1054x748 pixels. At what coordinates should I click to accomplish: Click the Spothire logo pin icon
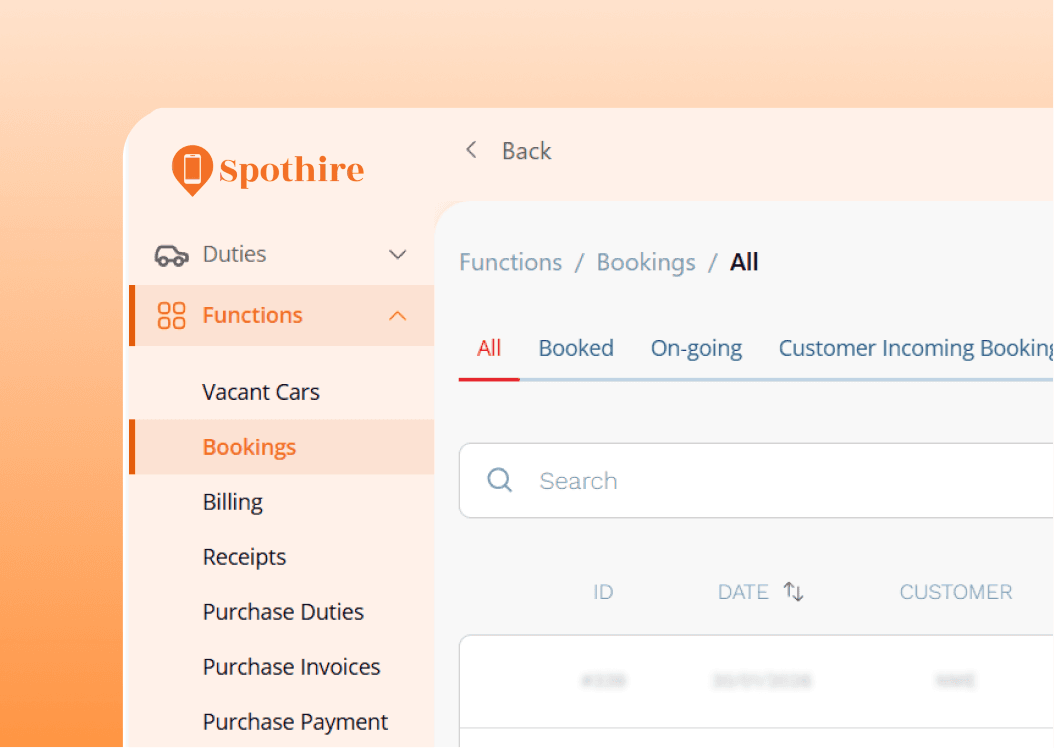(x=192, y=169)
